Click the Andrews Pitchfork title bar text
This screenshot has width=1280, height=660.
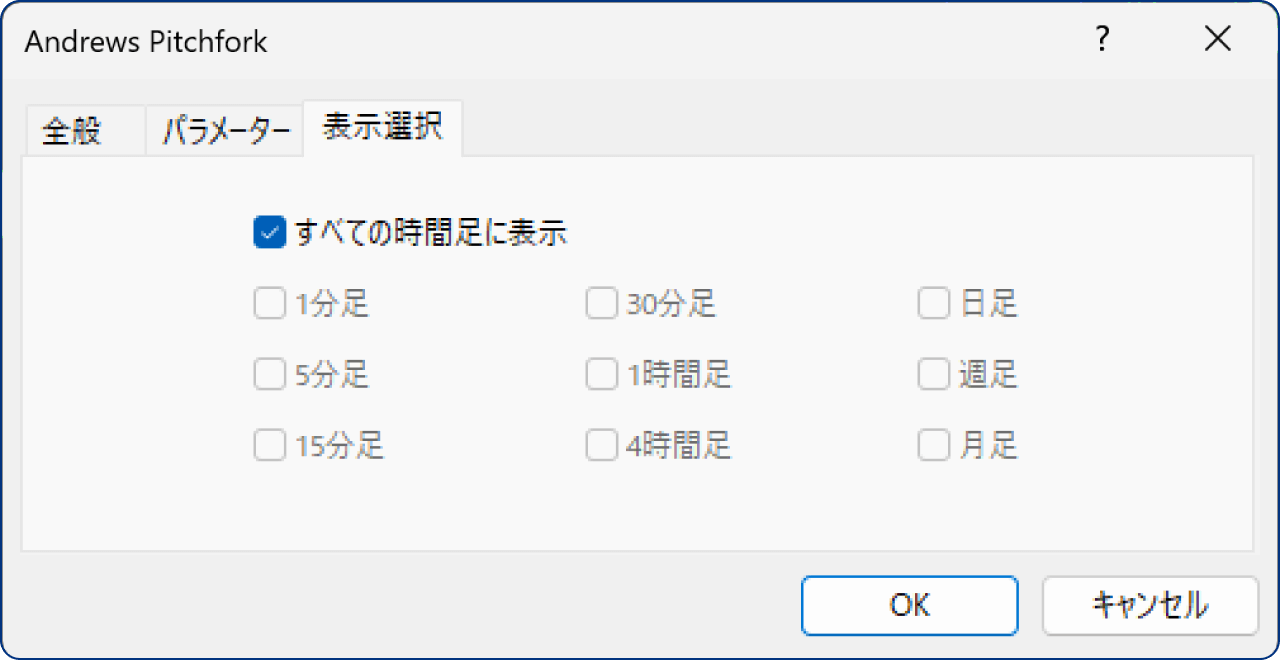pyautogui.click(x=146, y=42)
